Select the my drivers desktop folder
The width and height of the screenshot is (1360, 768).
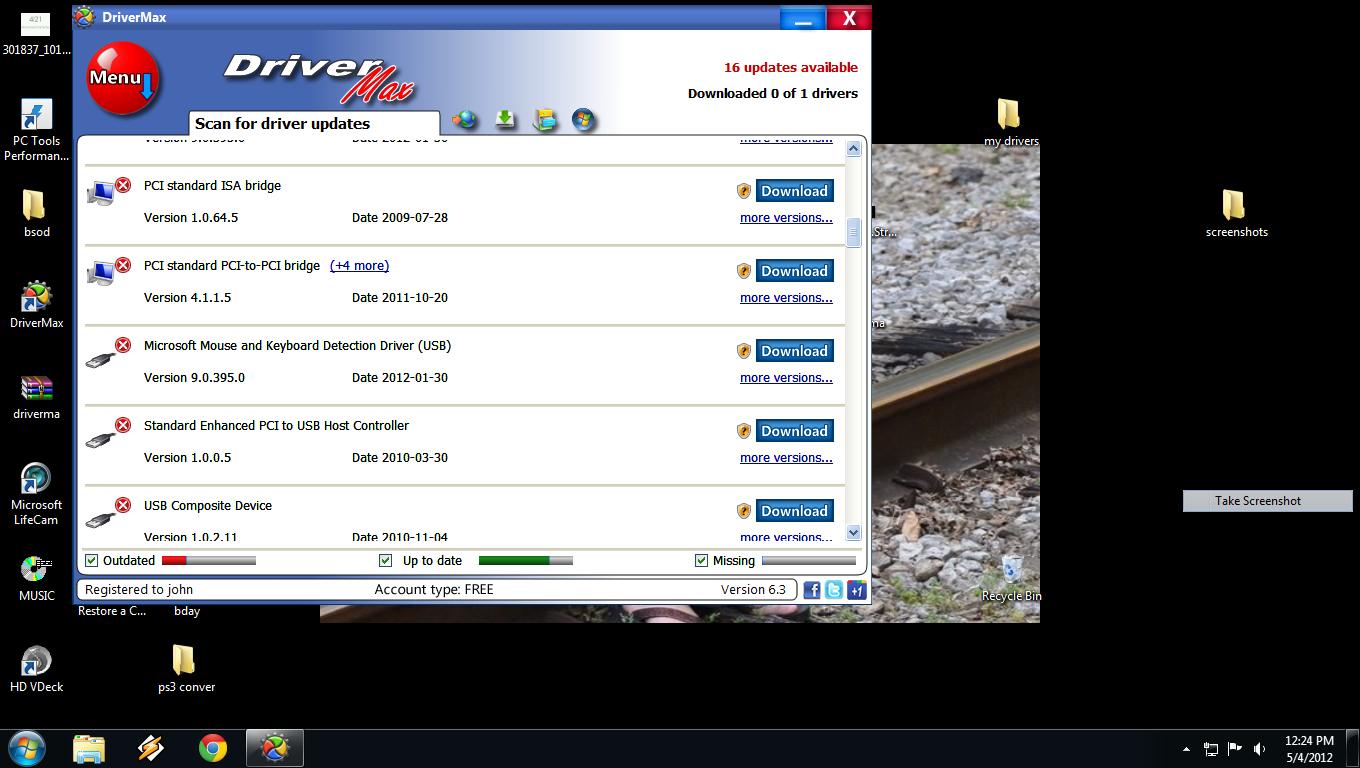[x=1010, y=122]
